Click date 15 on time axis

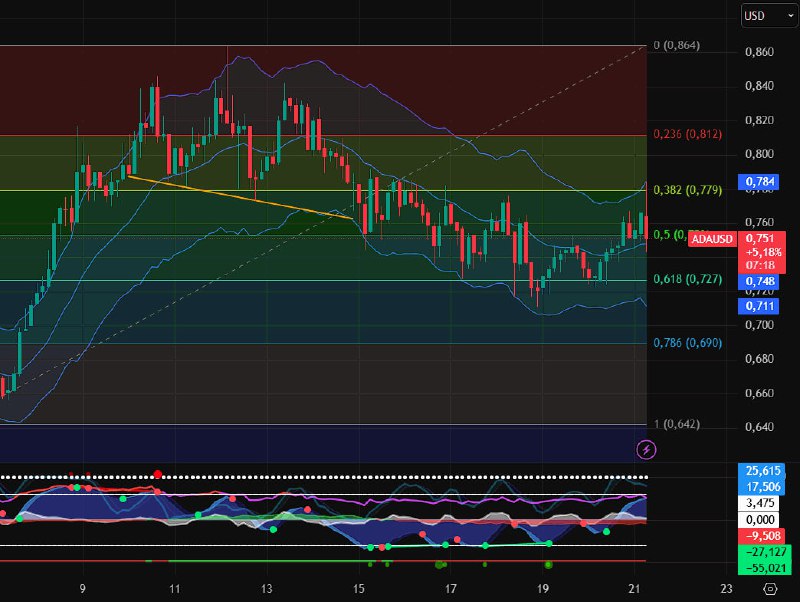[359, 589]
